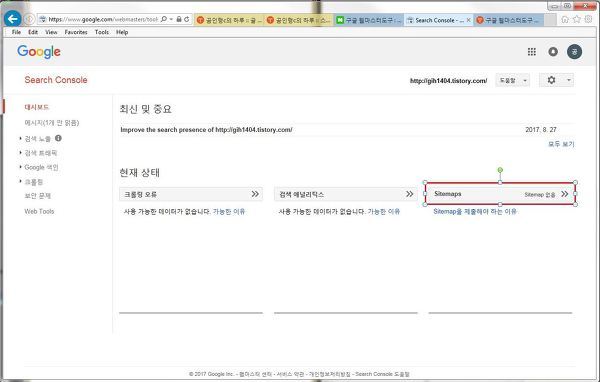
Task: Open the Favorites menu
Action: coord(76,32)
